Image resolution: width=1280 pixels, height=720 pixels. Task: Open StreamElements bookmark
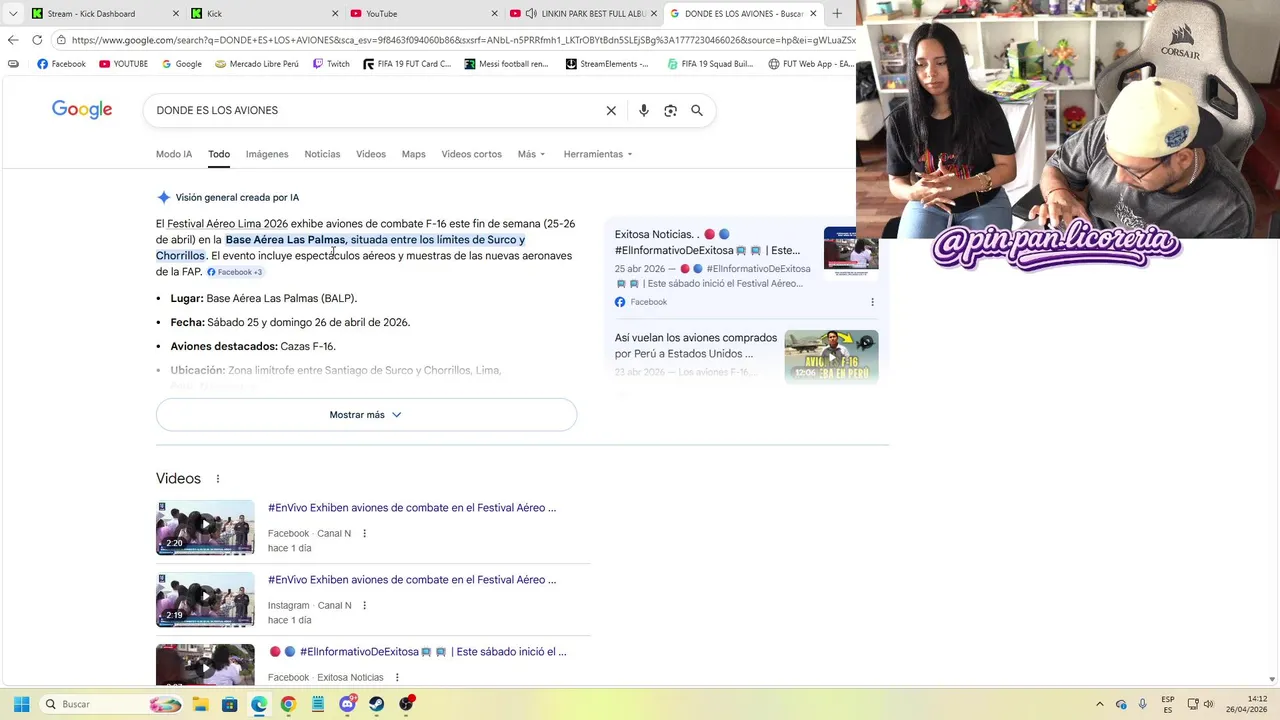(607, 64)
